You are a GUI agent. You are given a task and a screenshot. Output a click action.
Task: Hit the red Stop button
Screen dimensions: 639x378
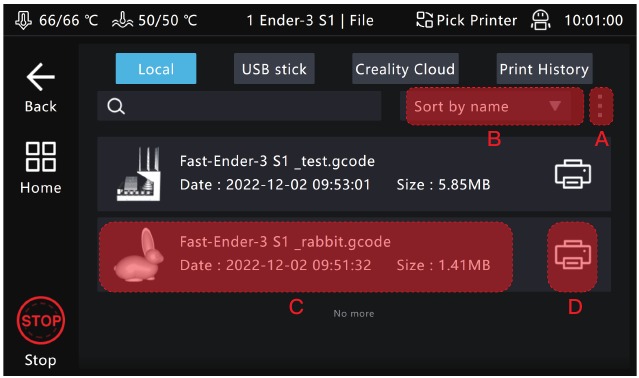tap(40, 321)
